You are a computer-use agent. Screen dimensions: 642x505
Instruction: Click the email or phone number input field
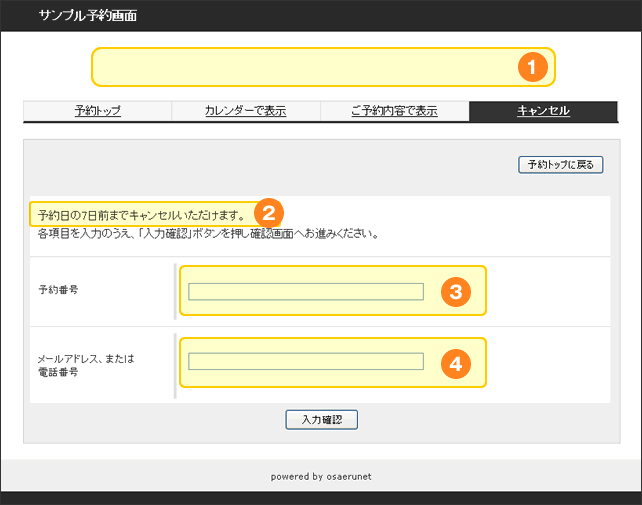pos(306,361)
